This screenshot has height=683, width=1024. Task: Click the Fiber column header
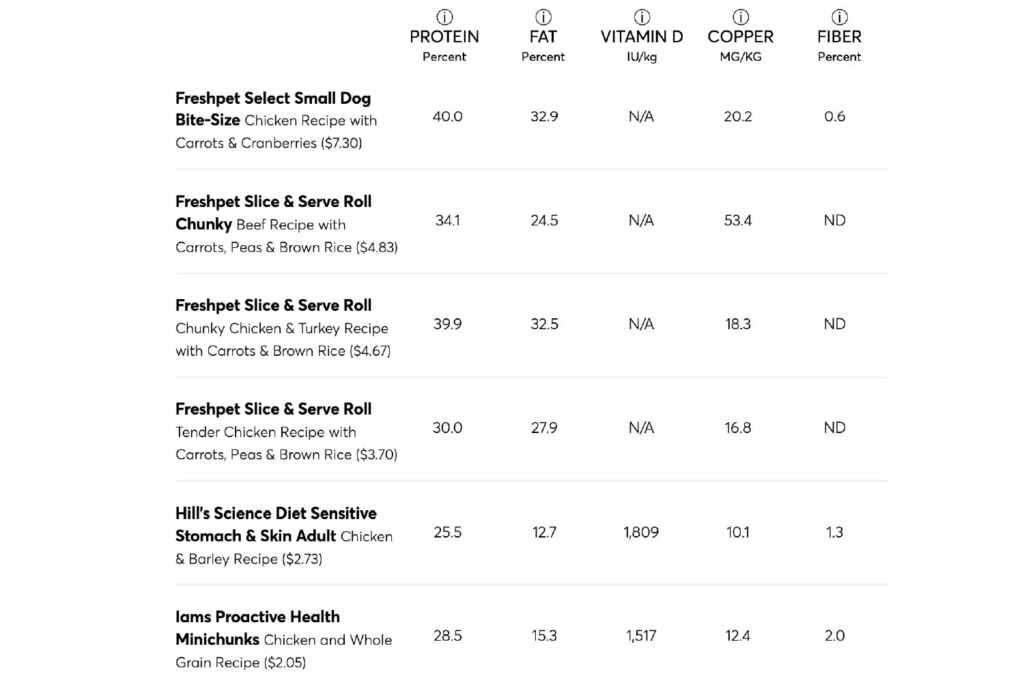[x=839, y=37]
